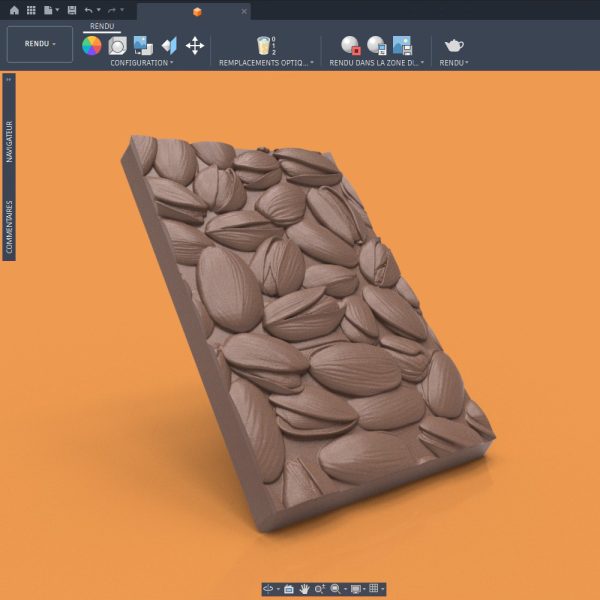Viewport: 600px width, 600px height.
Task: Open the RENDU workspace switcher dropdown
Action: click(x=40, y=44)
